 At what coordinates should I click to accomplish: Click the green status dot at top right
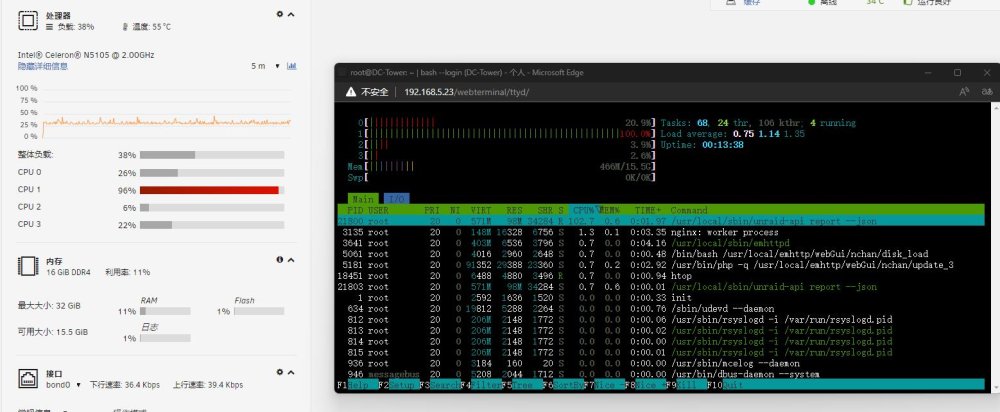812,3
